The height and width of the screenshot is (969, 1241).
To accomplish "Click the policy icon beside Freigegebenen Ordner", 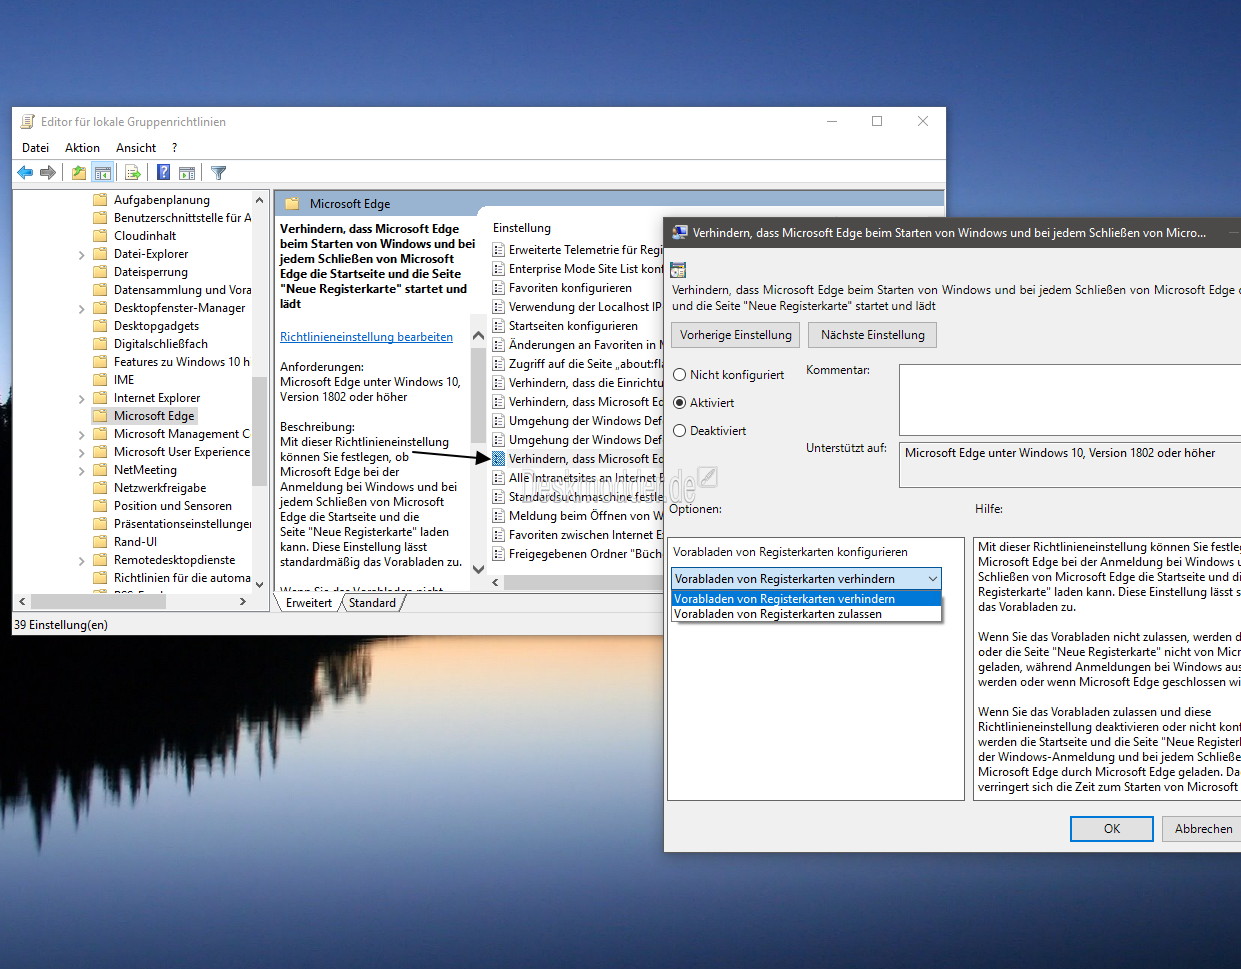I will point(498,554).
